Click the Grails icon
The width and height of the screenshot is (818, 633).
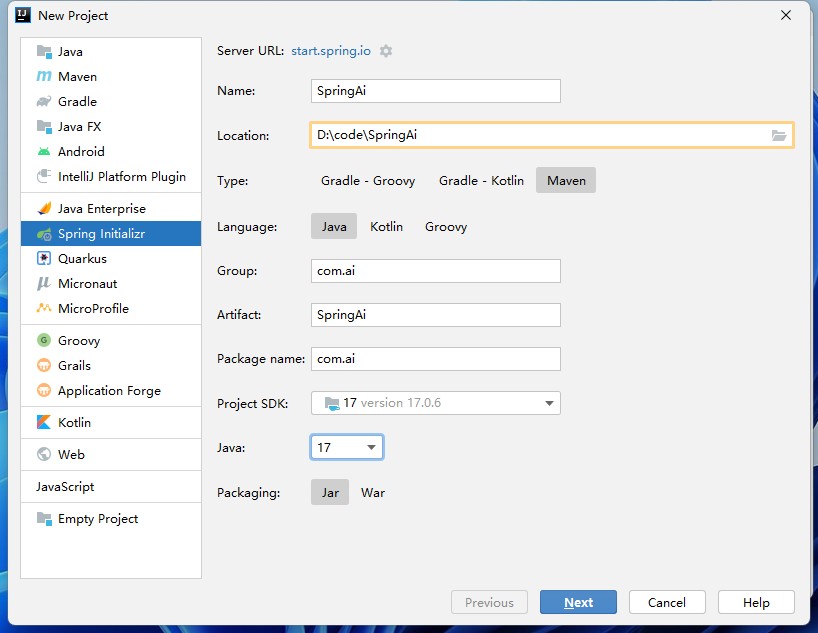pos(44,365)
